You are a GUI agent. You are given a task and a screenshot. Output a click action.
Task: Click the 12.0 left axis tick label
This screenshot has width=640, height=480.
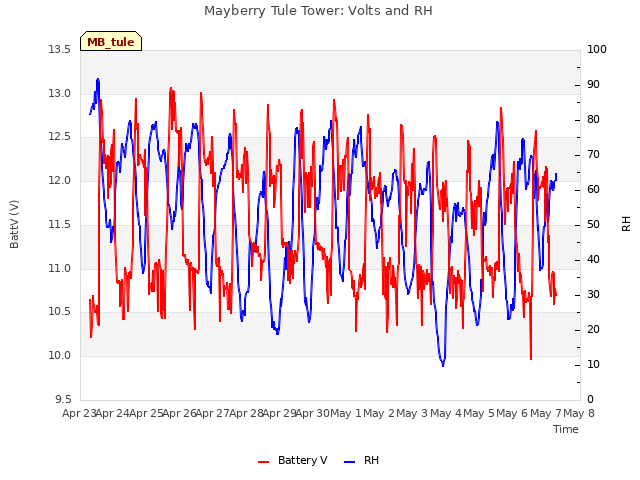tap(60, 180)
